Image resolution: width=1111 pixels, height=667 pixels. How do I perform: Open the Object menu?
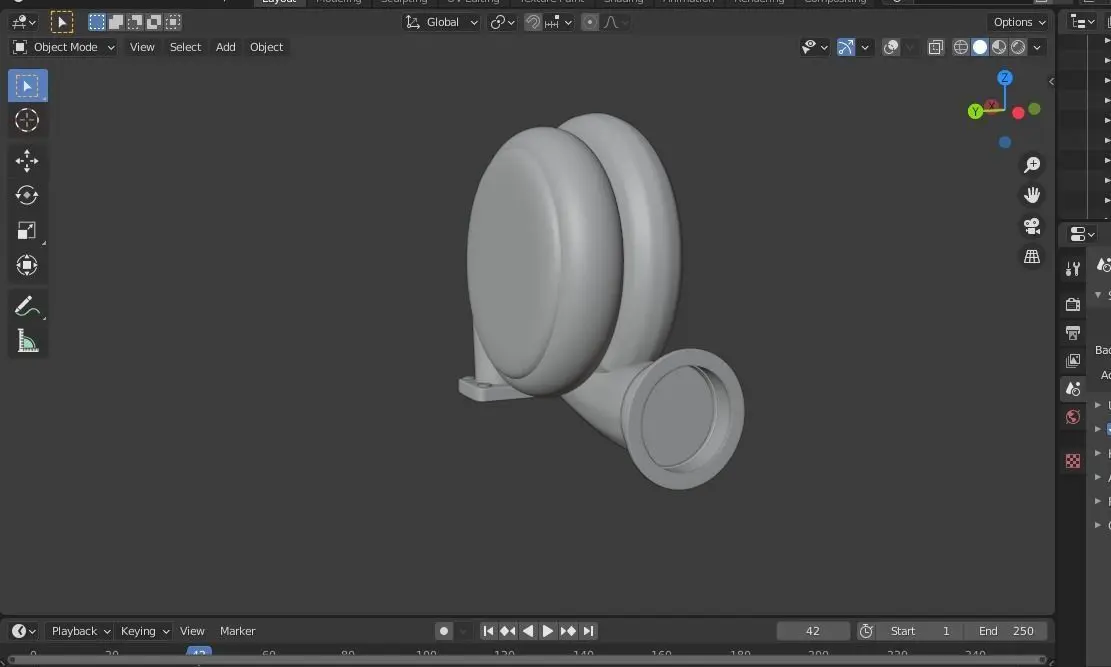266,47
